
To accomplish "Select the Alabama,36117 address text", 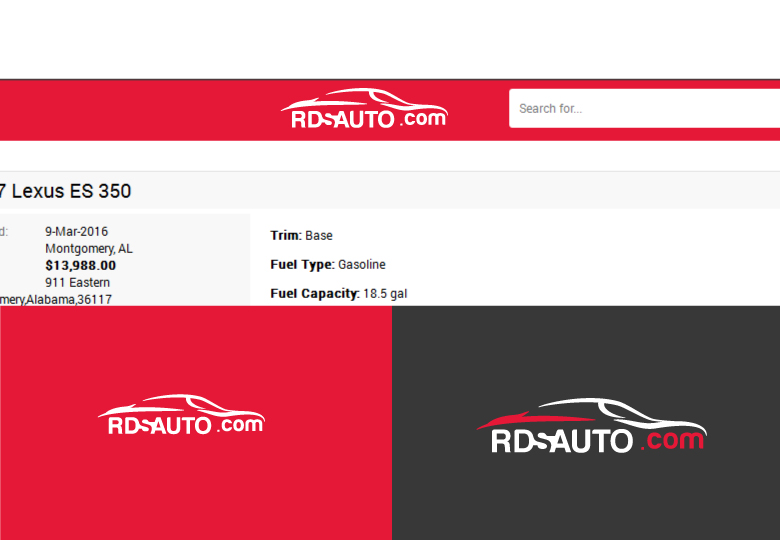I will pos(56,299).
